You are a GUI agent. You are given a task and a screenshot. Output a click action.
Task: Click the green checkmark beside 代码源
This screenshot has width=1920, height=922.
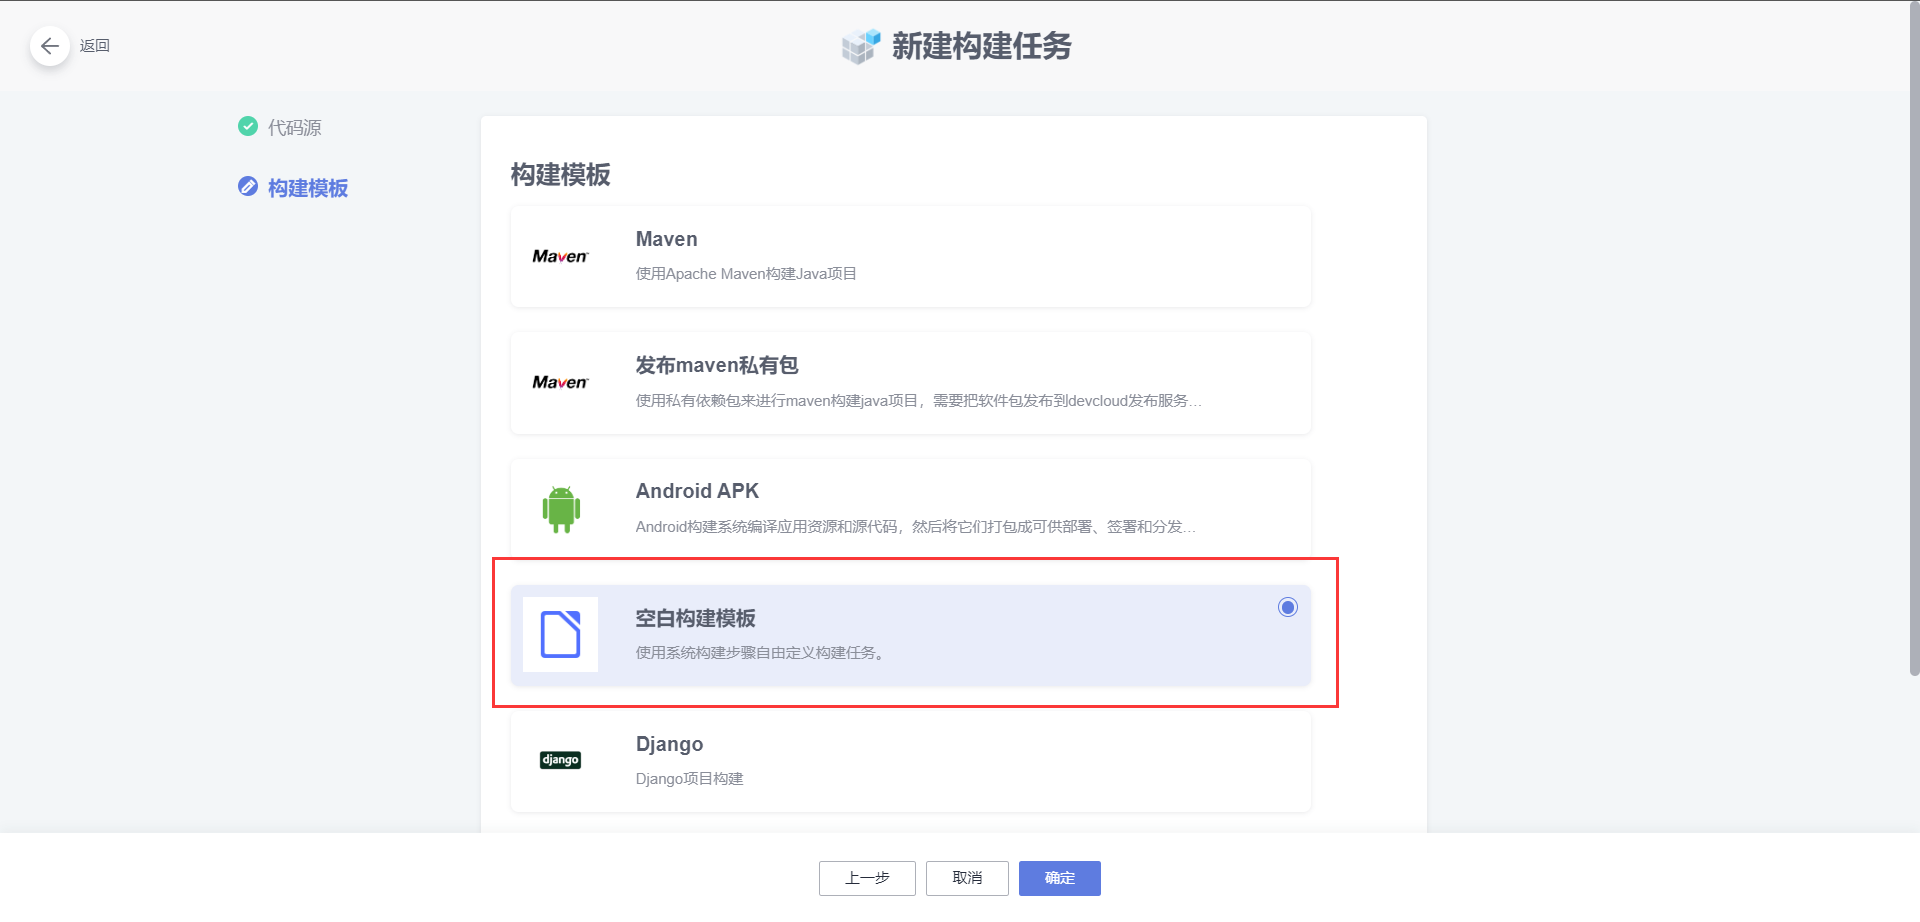coord(248,126)
